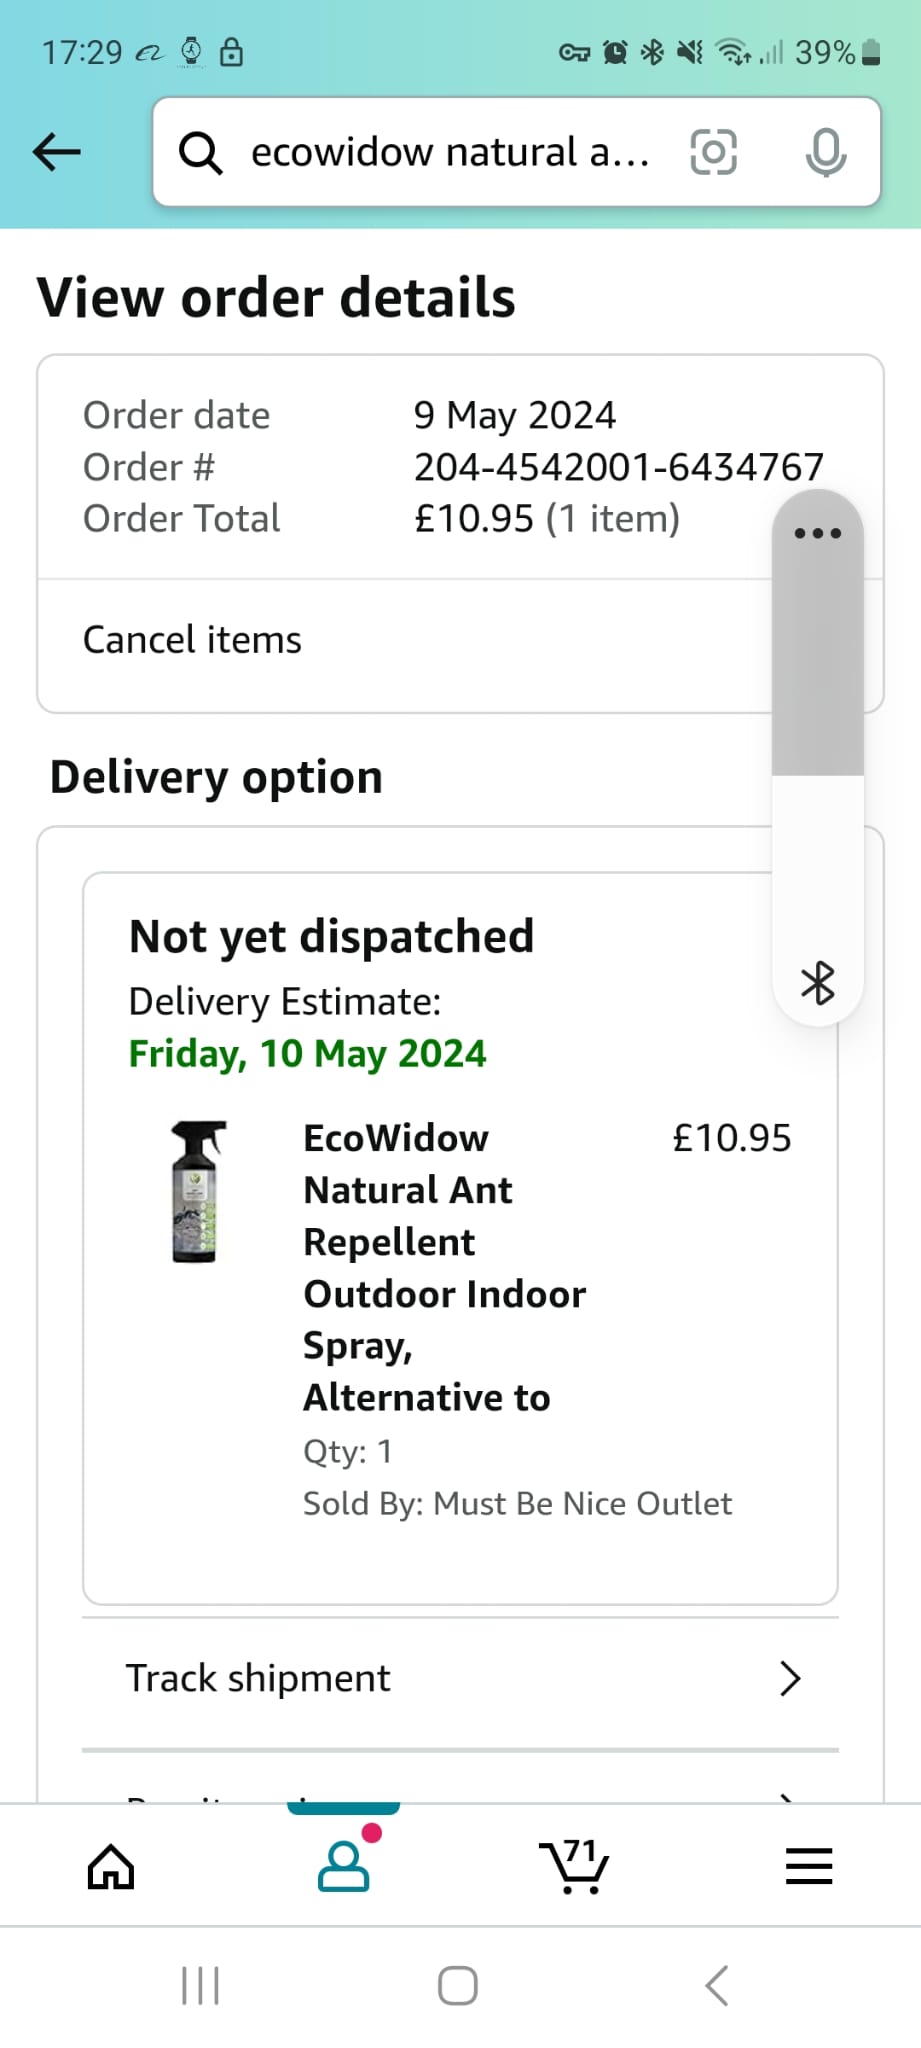Tap the microphone voice search icon
Viewport: 921px width, 2048px height.
(x=826, y=152)
